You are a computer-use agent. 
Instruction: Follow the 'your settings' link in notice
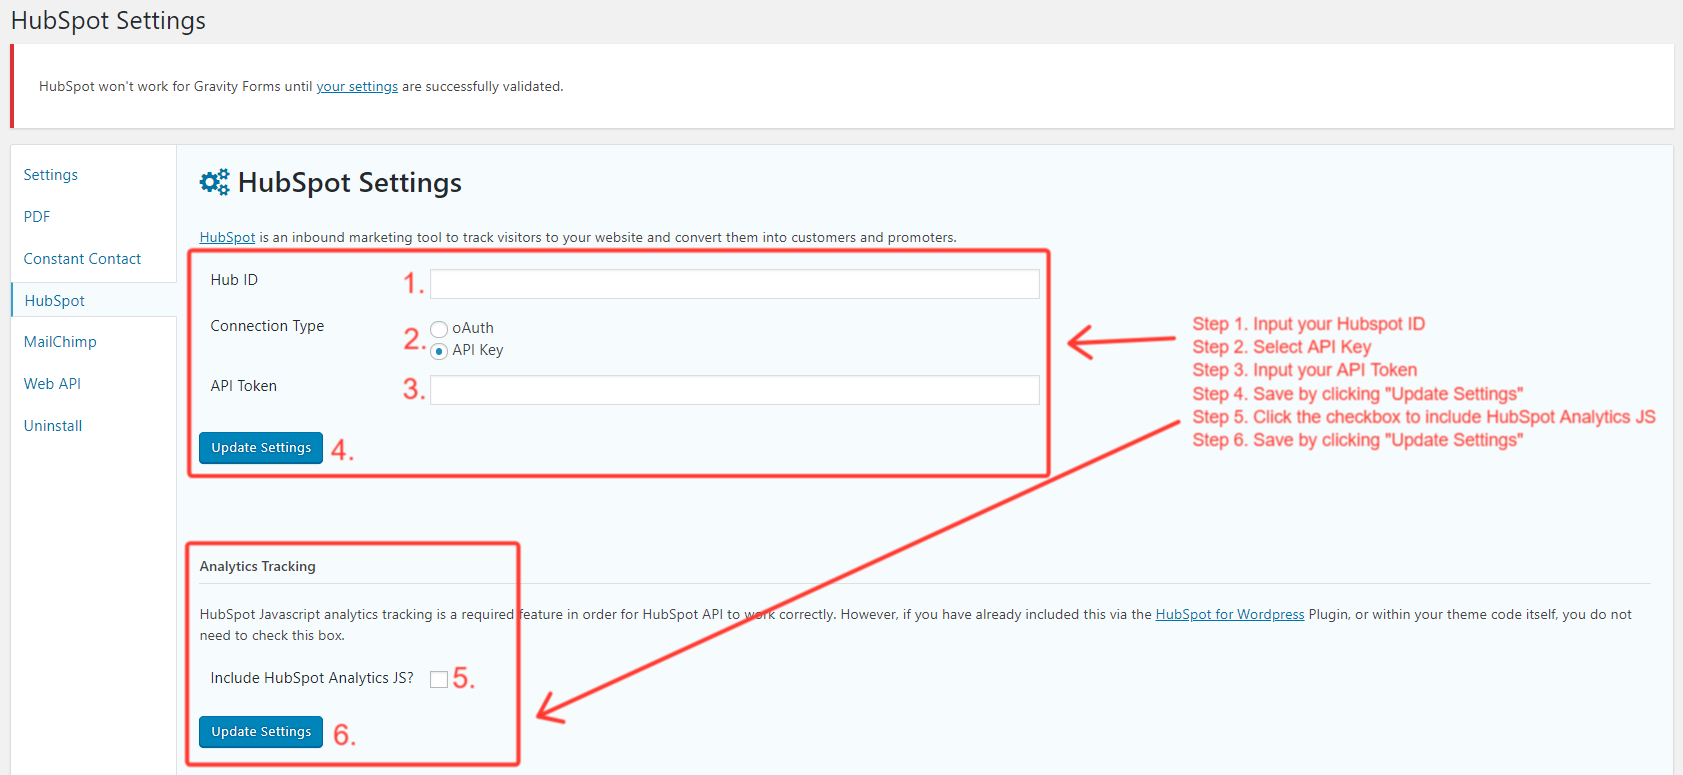click(357, 87)
